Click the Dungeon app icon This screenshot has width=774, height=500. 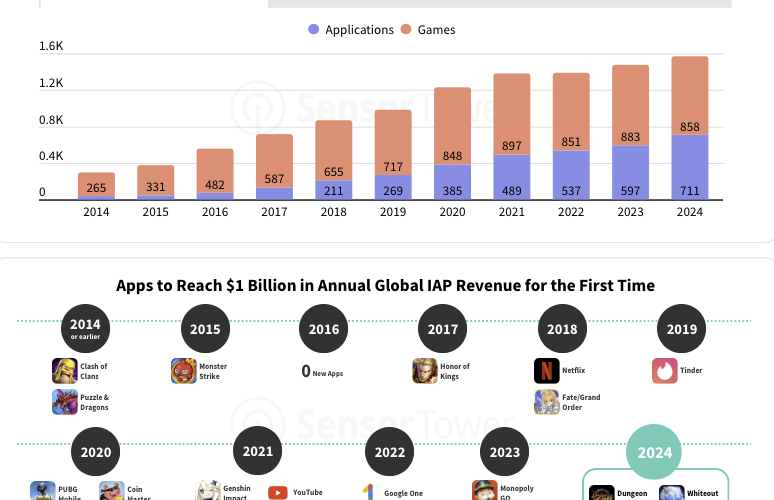[602, 493]
